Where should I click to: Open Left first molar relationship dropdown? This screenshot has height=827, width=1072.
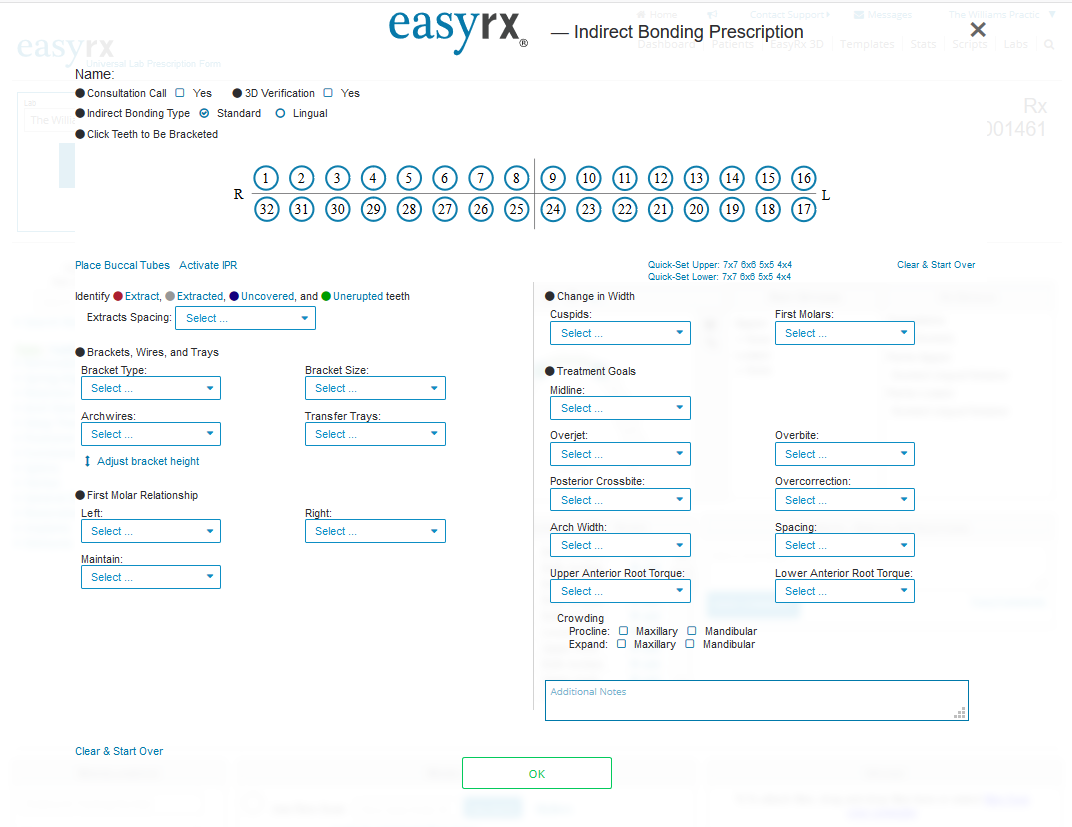(151, 531)
